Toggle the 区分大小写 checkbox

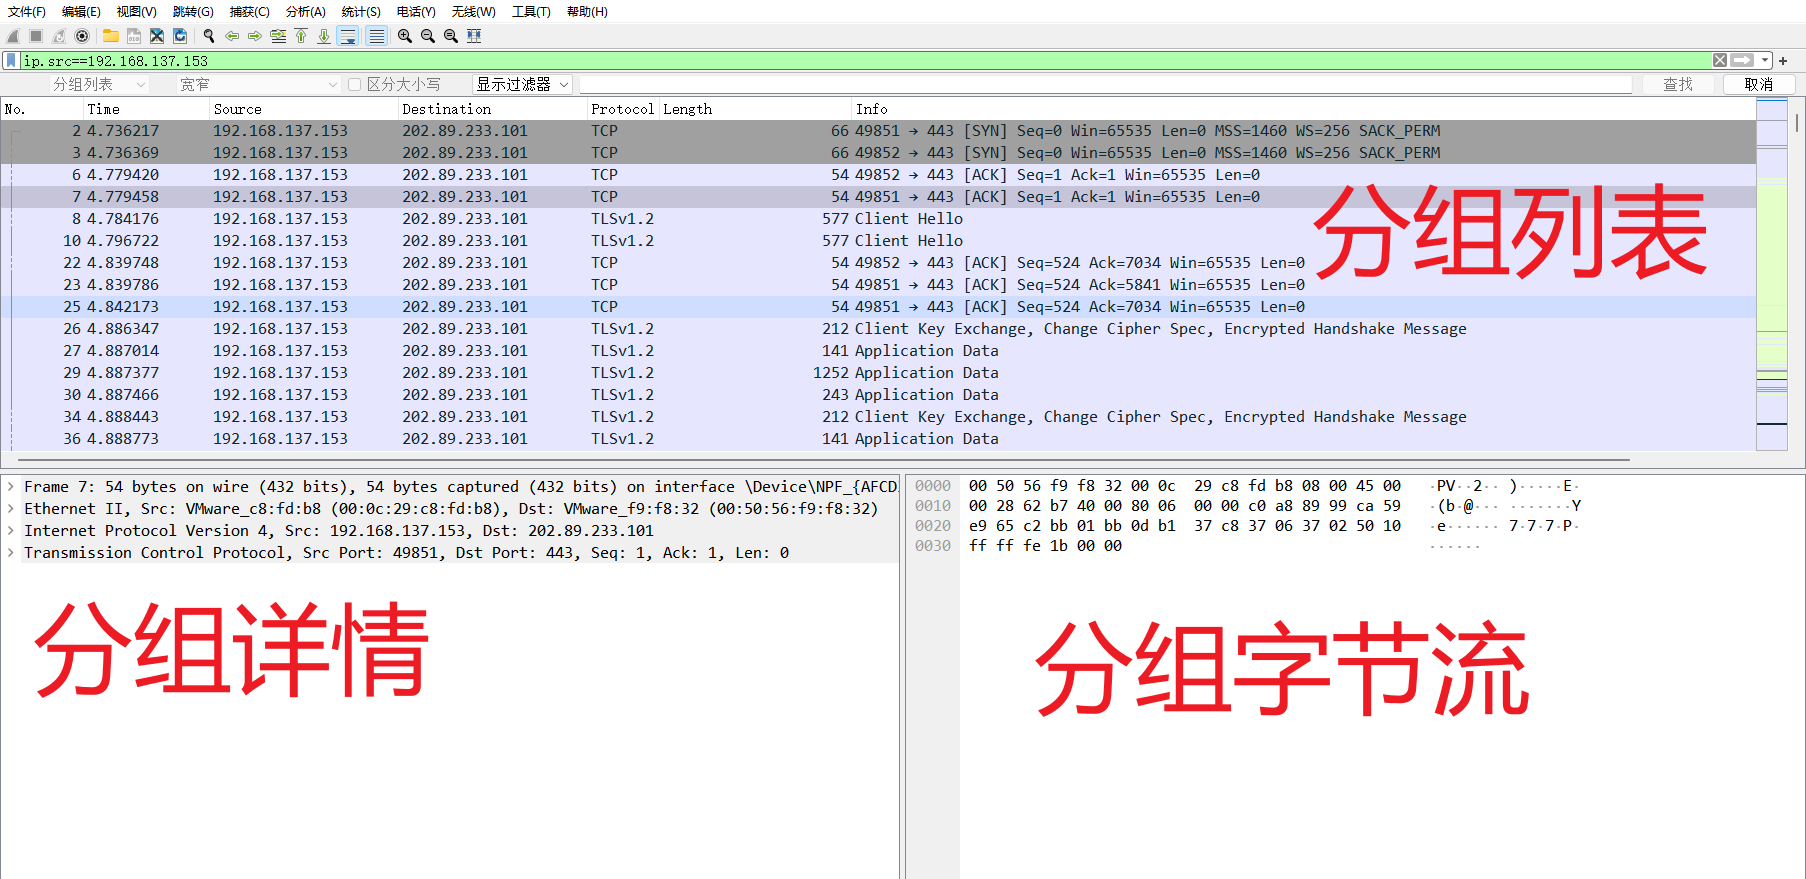(x=354, y=85)
